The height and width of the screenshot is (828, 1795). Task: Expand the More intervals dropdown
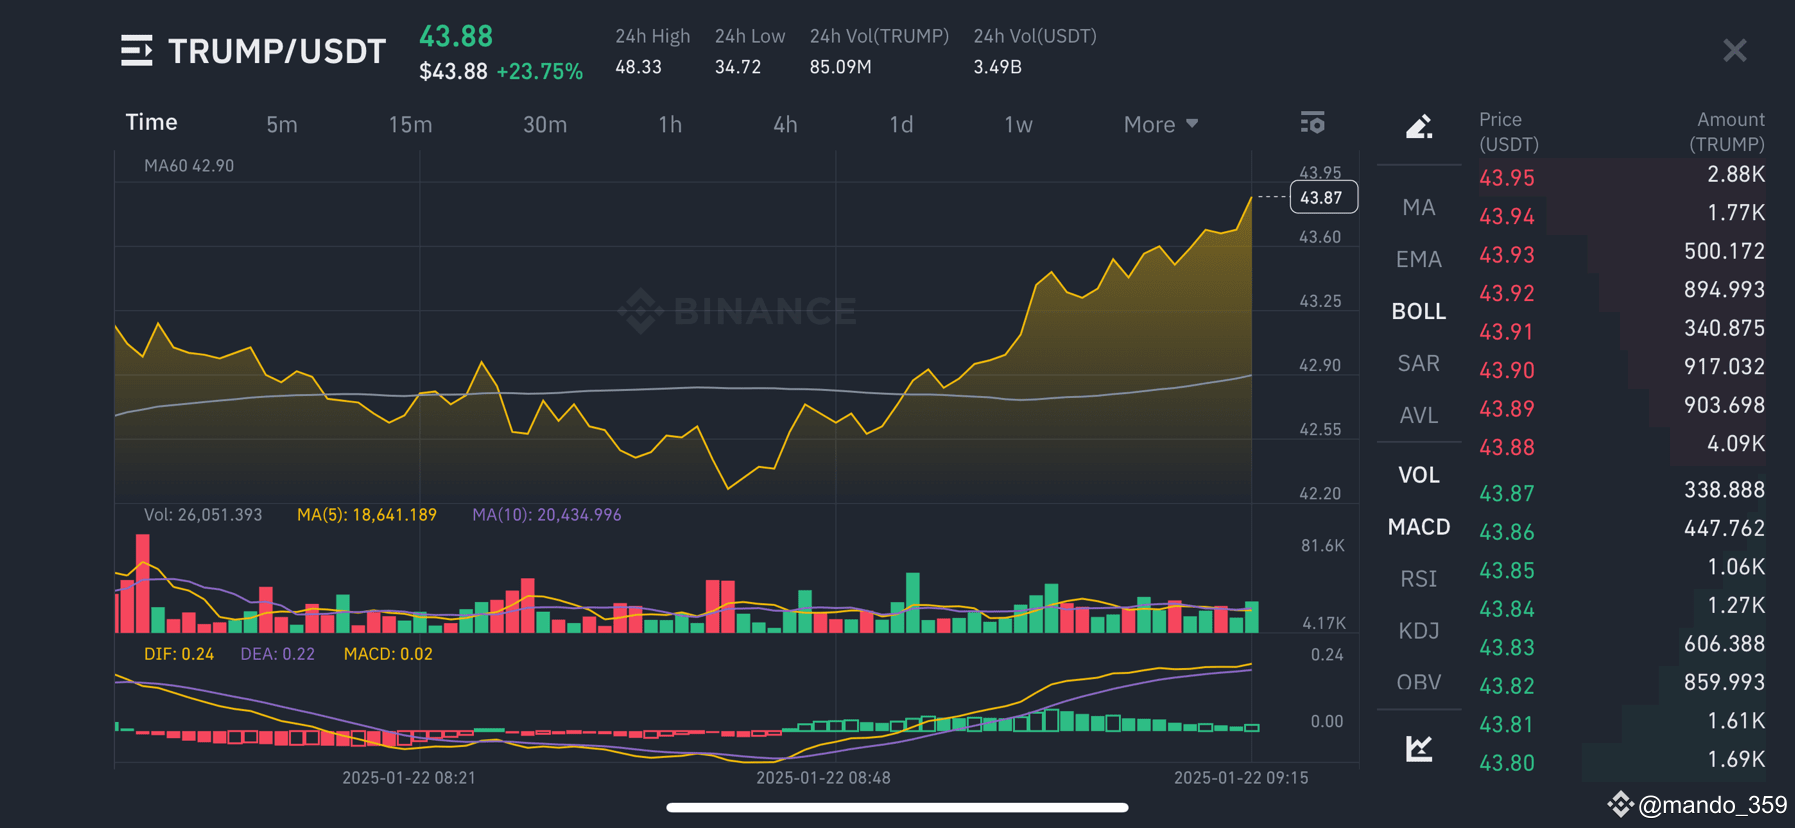pyautogui.click(x=1160, y=124)
